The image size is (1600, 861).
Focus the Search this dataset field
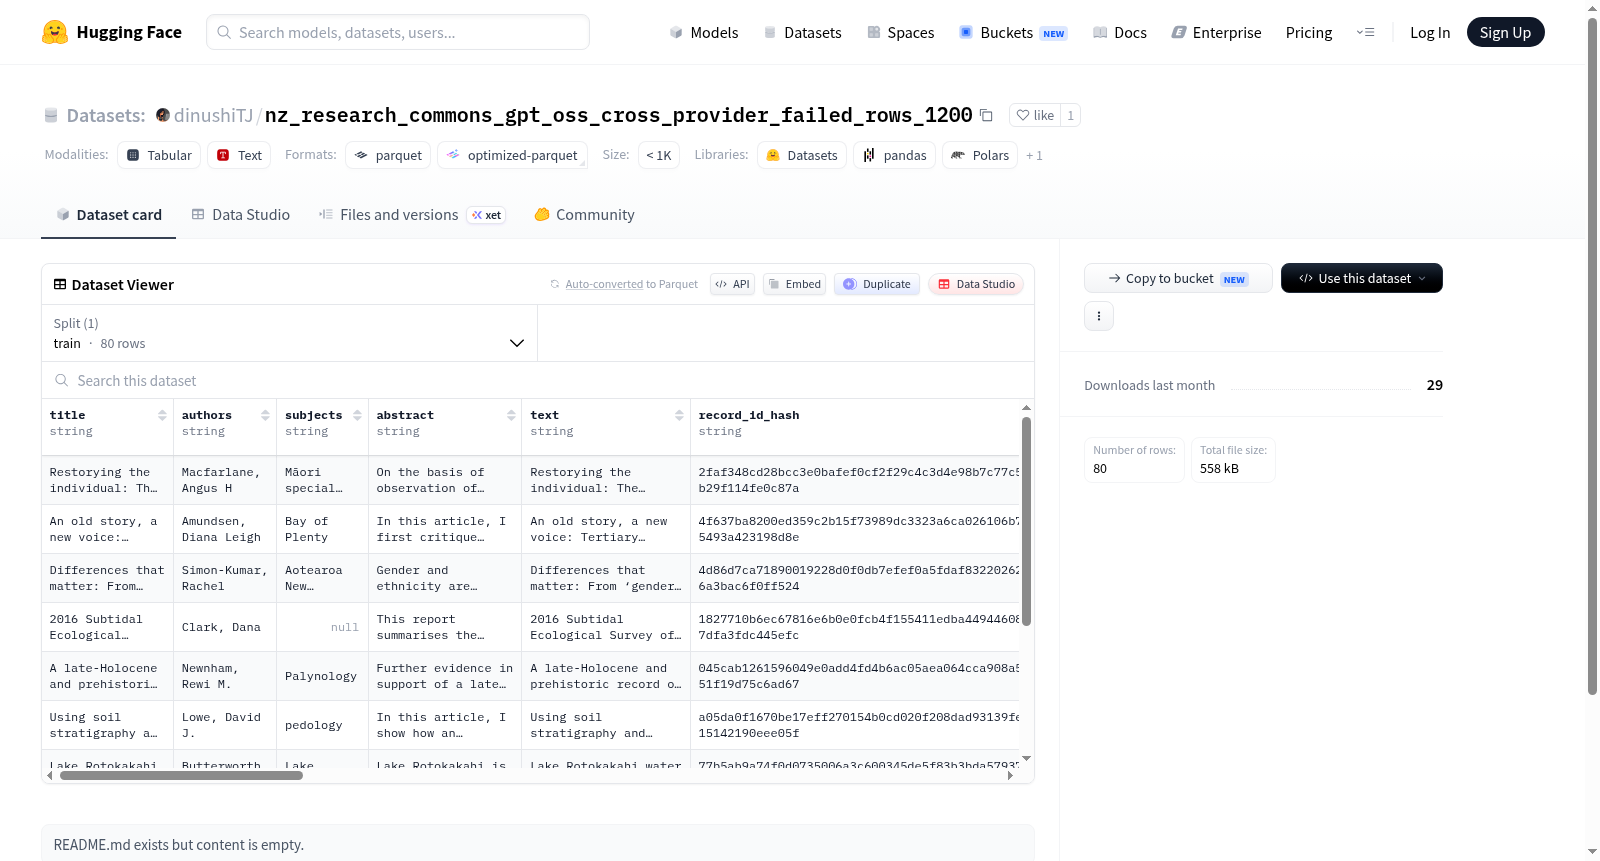[x=538, y=380]
